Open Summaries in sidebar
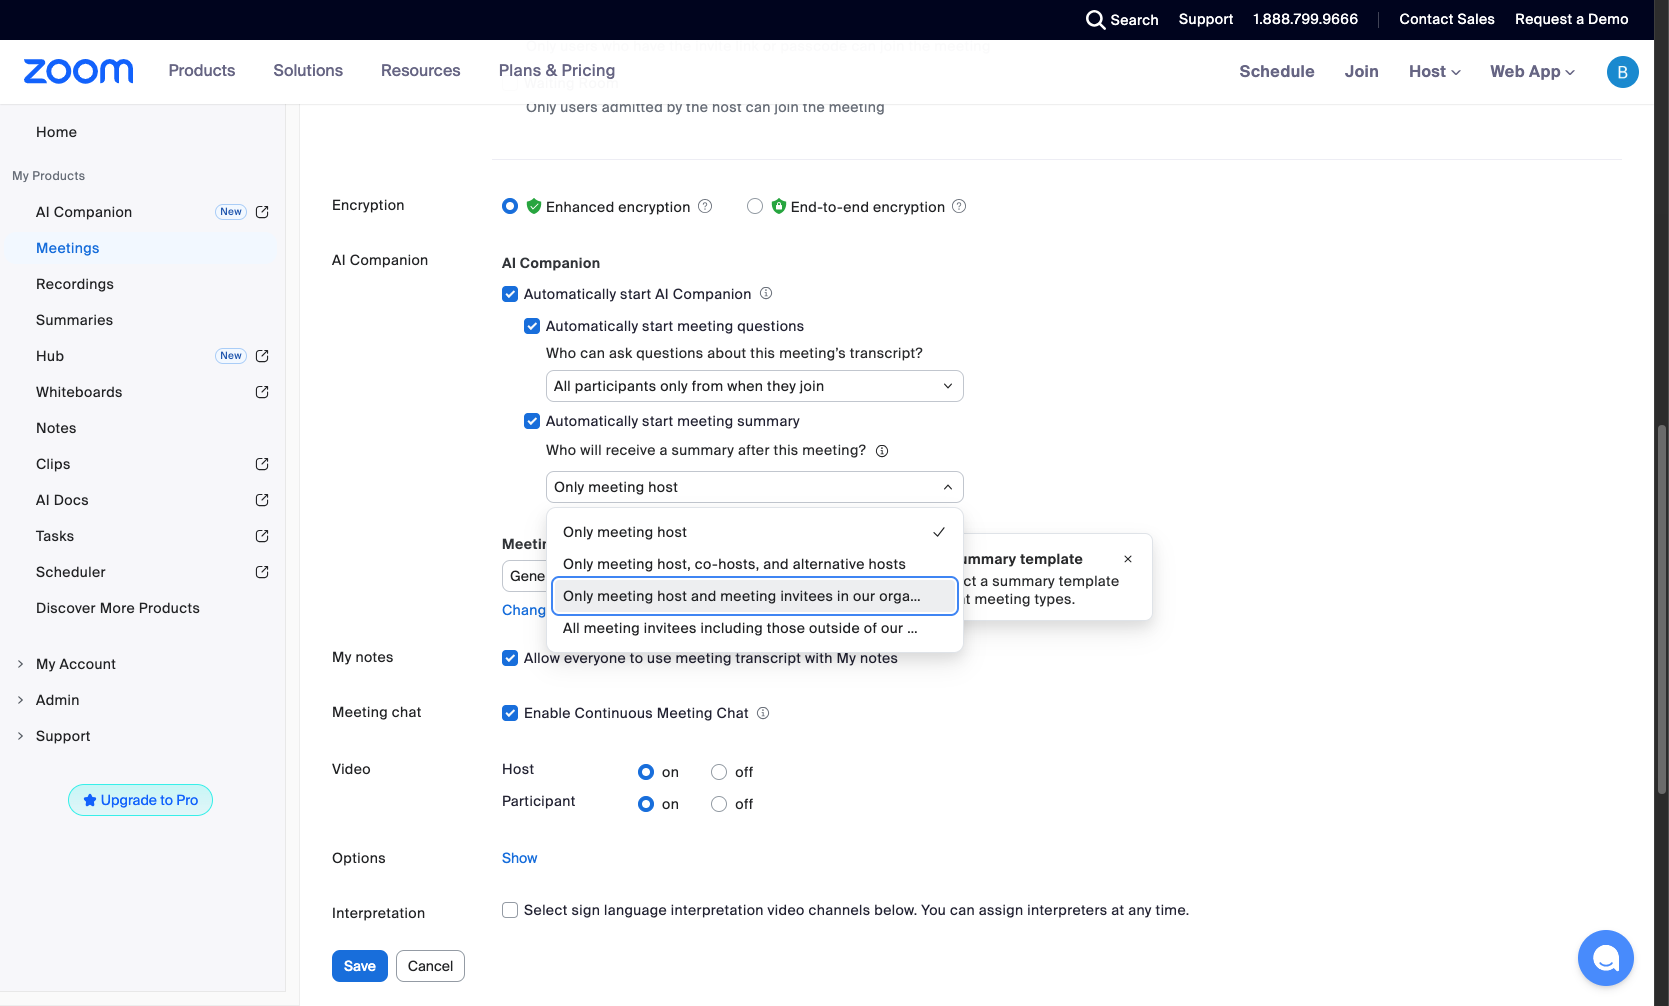 tap(74, 320)
